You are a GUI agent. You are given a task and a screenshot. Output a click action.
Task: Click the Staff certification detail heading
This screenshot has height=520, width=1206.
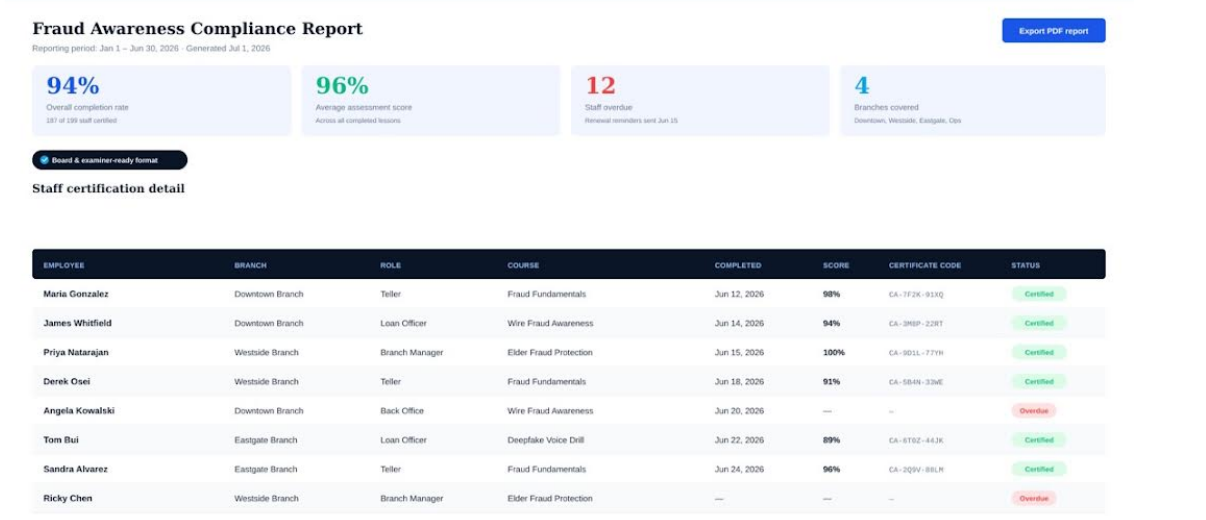[x=108, y=188]
